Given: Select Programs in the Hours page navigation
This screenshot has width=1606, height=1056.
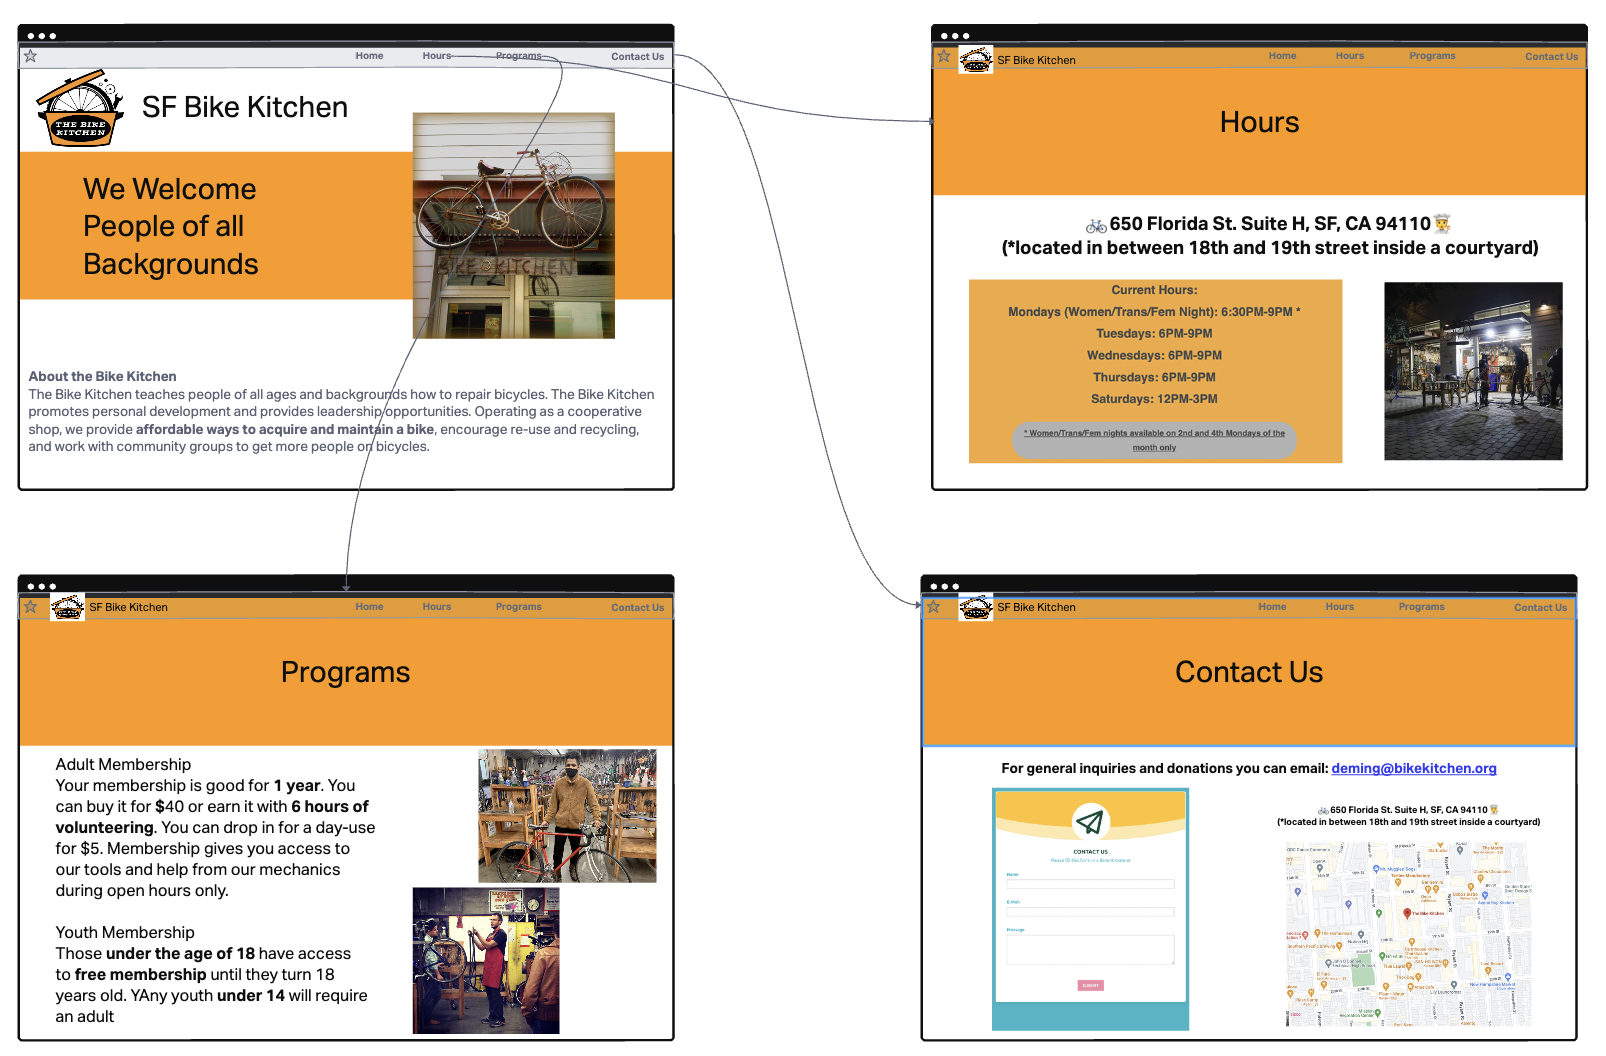Looking at the screenshot, I should (x=1432, y=56).
